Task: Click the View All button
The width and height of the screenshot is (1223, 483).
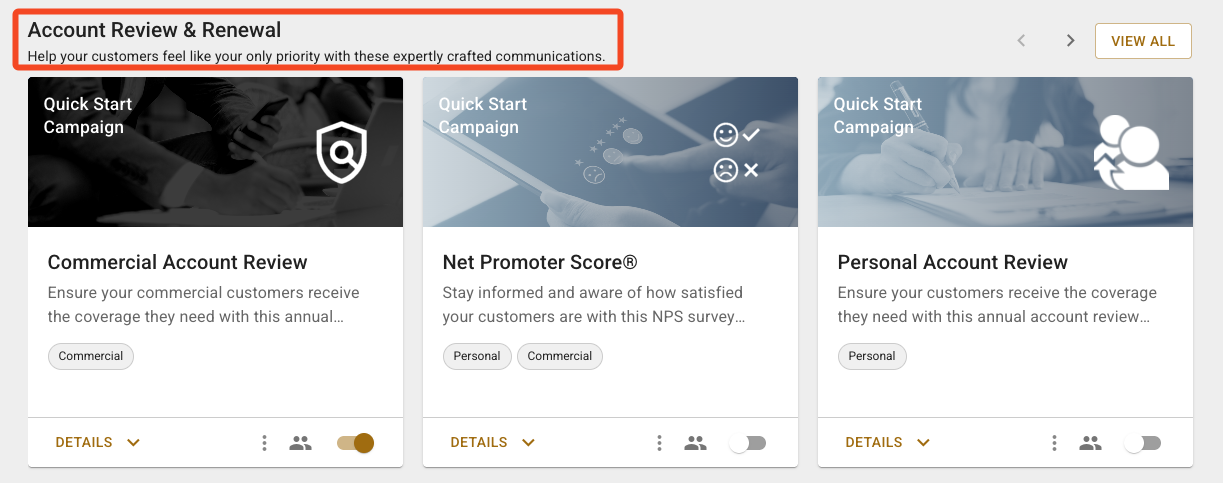Action: (1143, 41)
